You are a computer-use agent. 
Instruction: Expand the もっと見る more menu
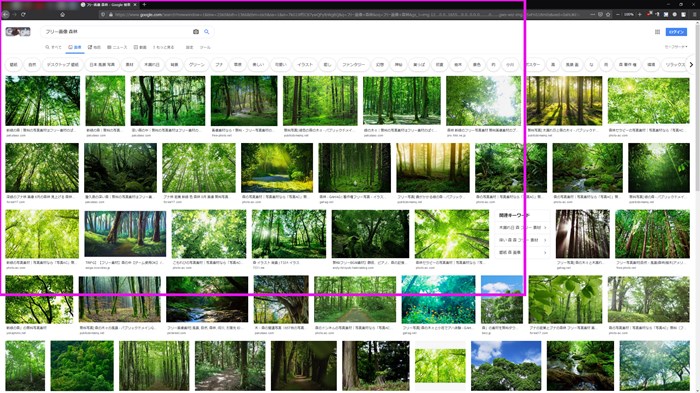point(163,47)
